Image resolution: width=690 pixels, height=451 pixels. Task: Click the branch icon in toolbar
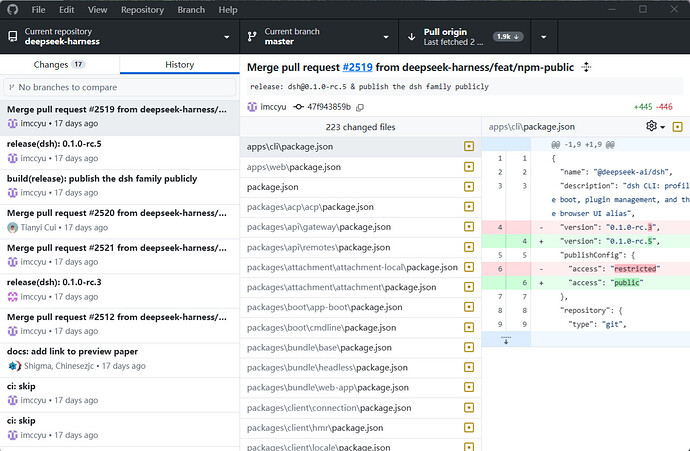coord(252,37)
